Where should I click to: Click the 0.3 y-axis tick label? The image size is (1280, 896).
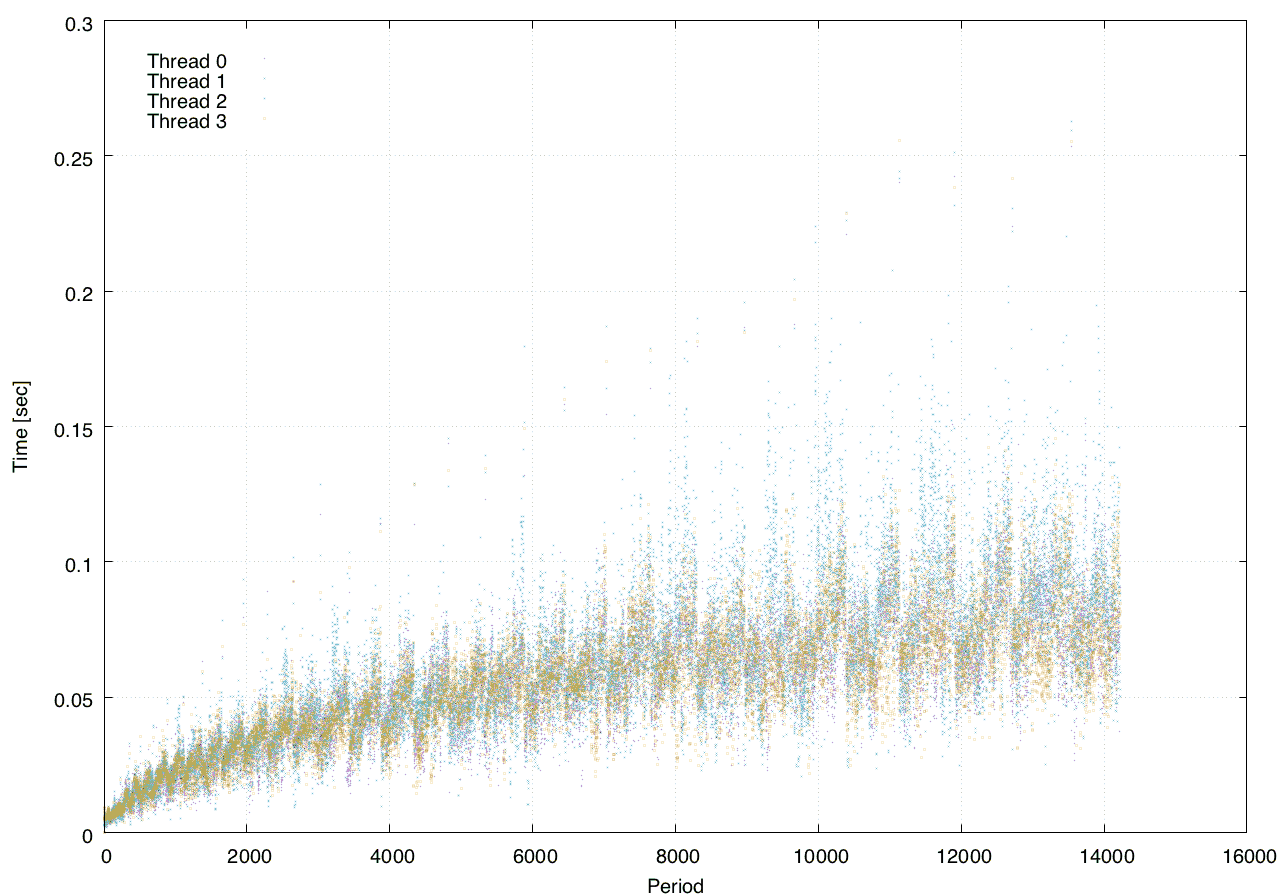(x=81, y=22)
